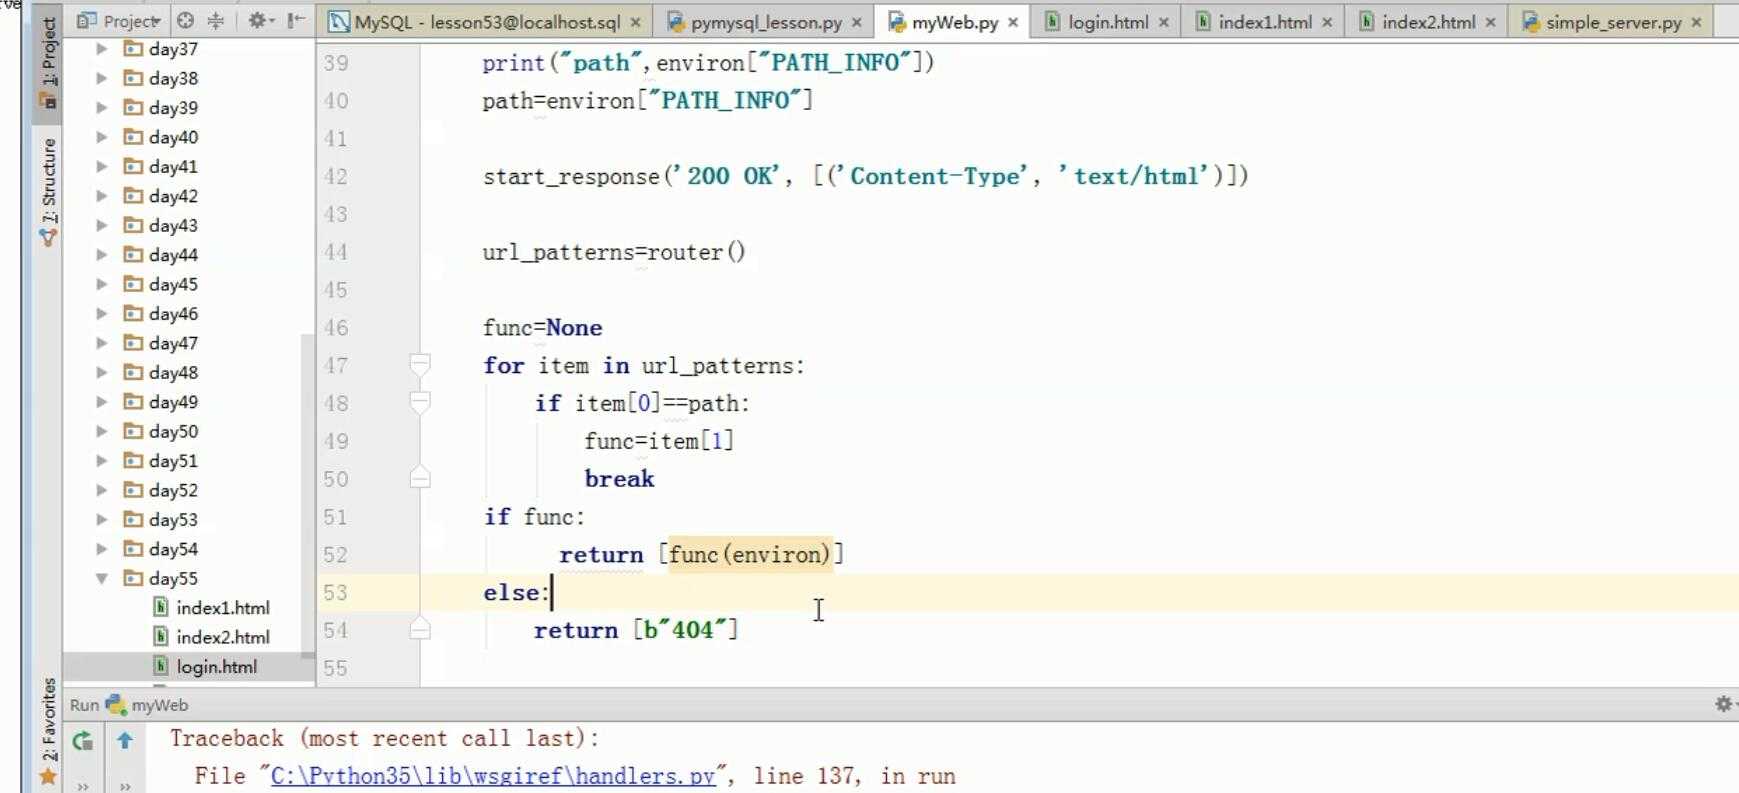The width and height of the screenshot is (1739, 793).
Task: Click the Run myWeb panel title
Action: (129, 705)
